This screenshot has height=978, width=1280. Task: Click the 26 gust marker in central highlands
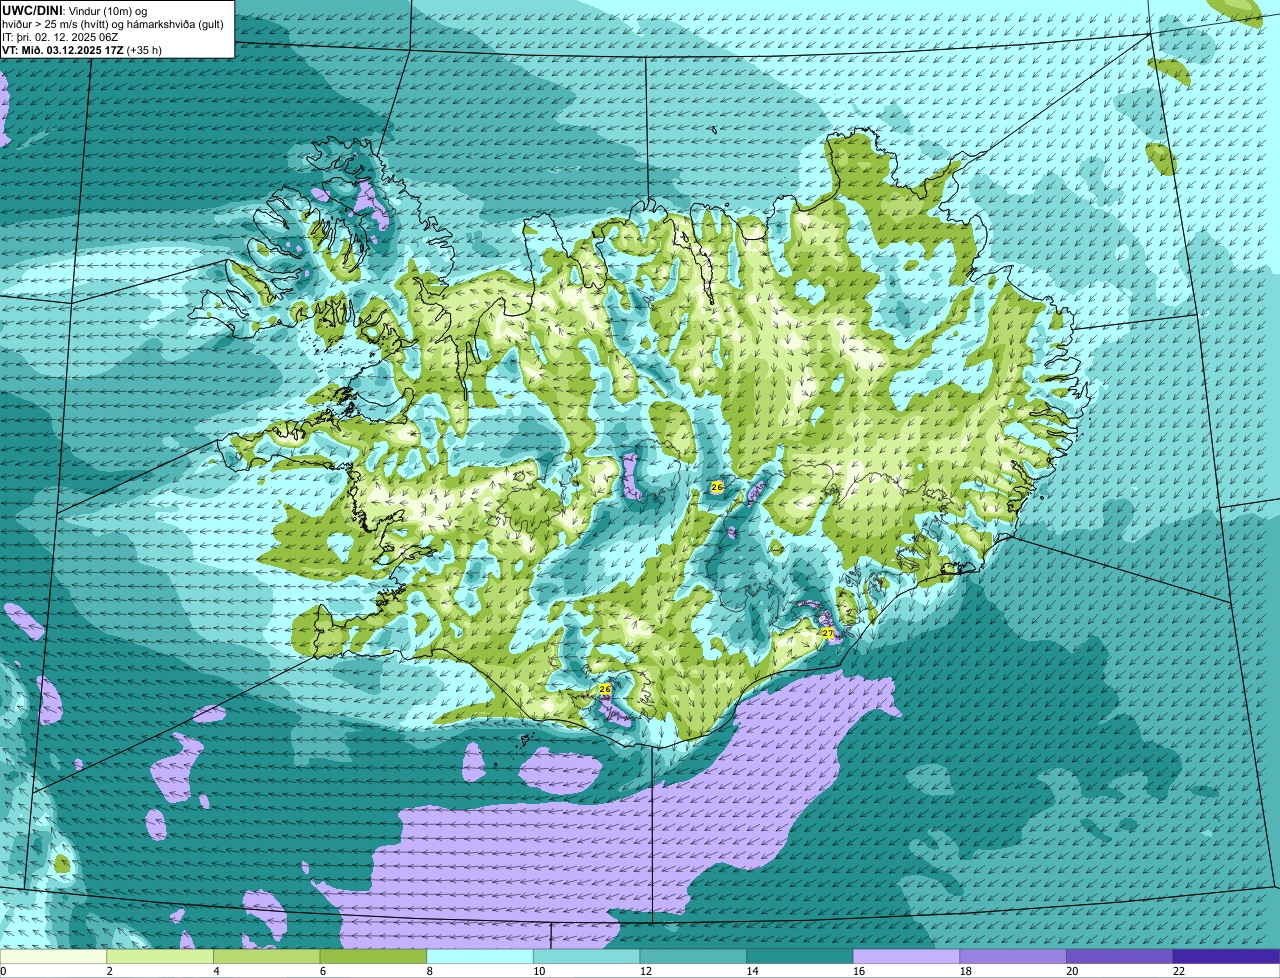point(716,487)
